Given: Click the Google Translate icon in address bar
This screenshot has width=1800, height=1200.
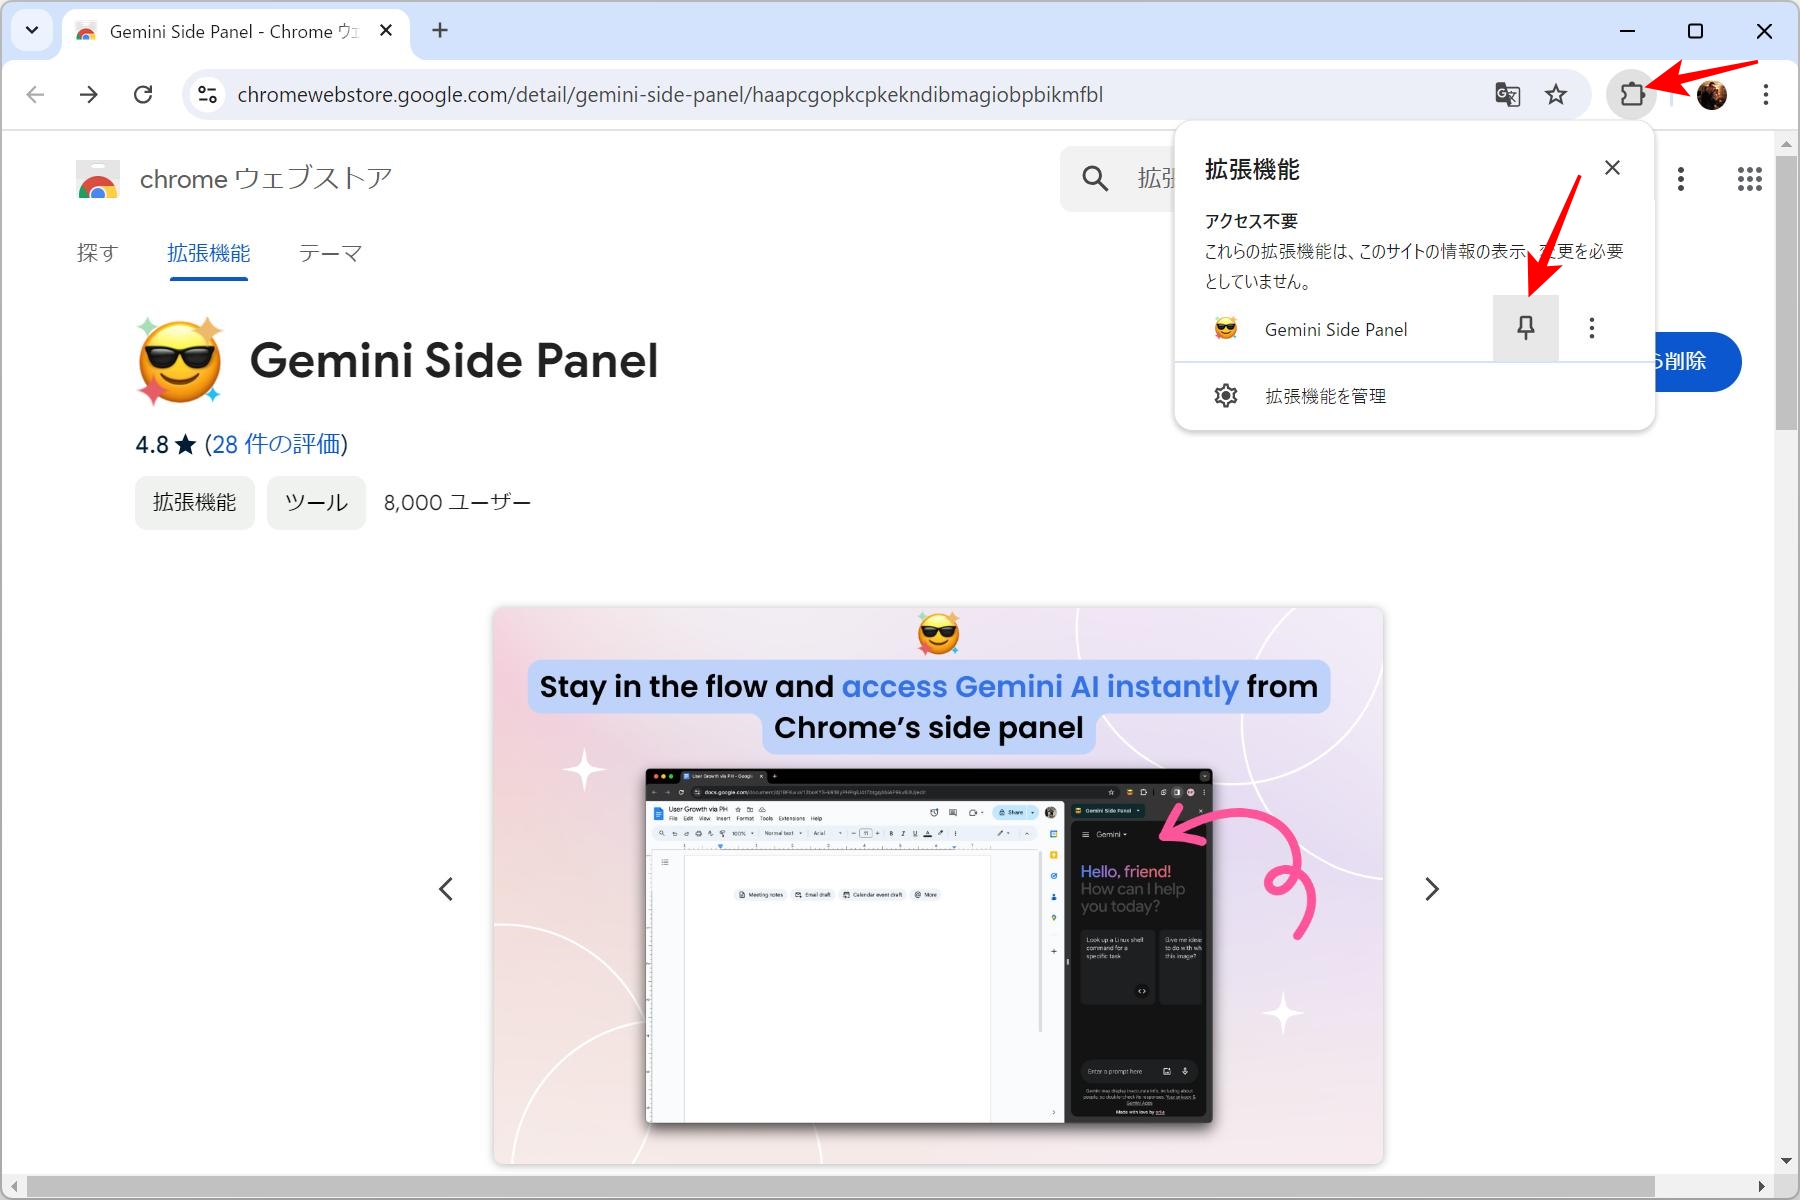Looking at the screenshot, I should (1507, 95).
